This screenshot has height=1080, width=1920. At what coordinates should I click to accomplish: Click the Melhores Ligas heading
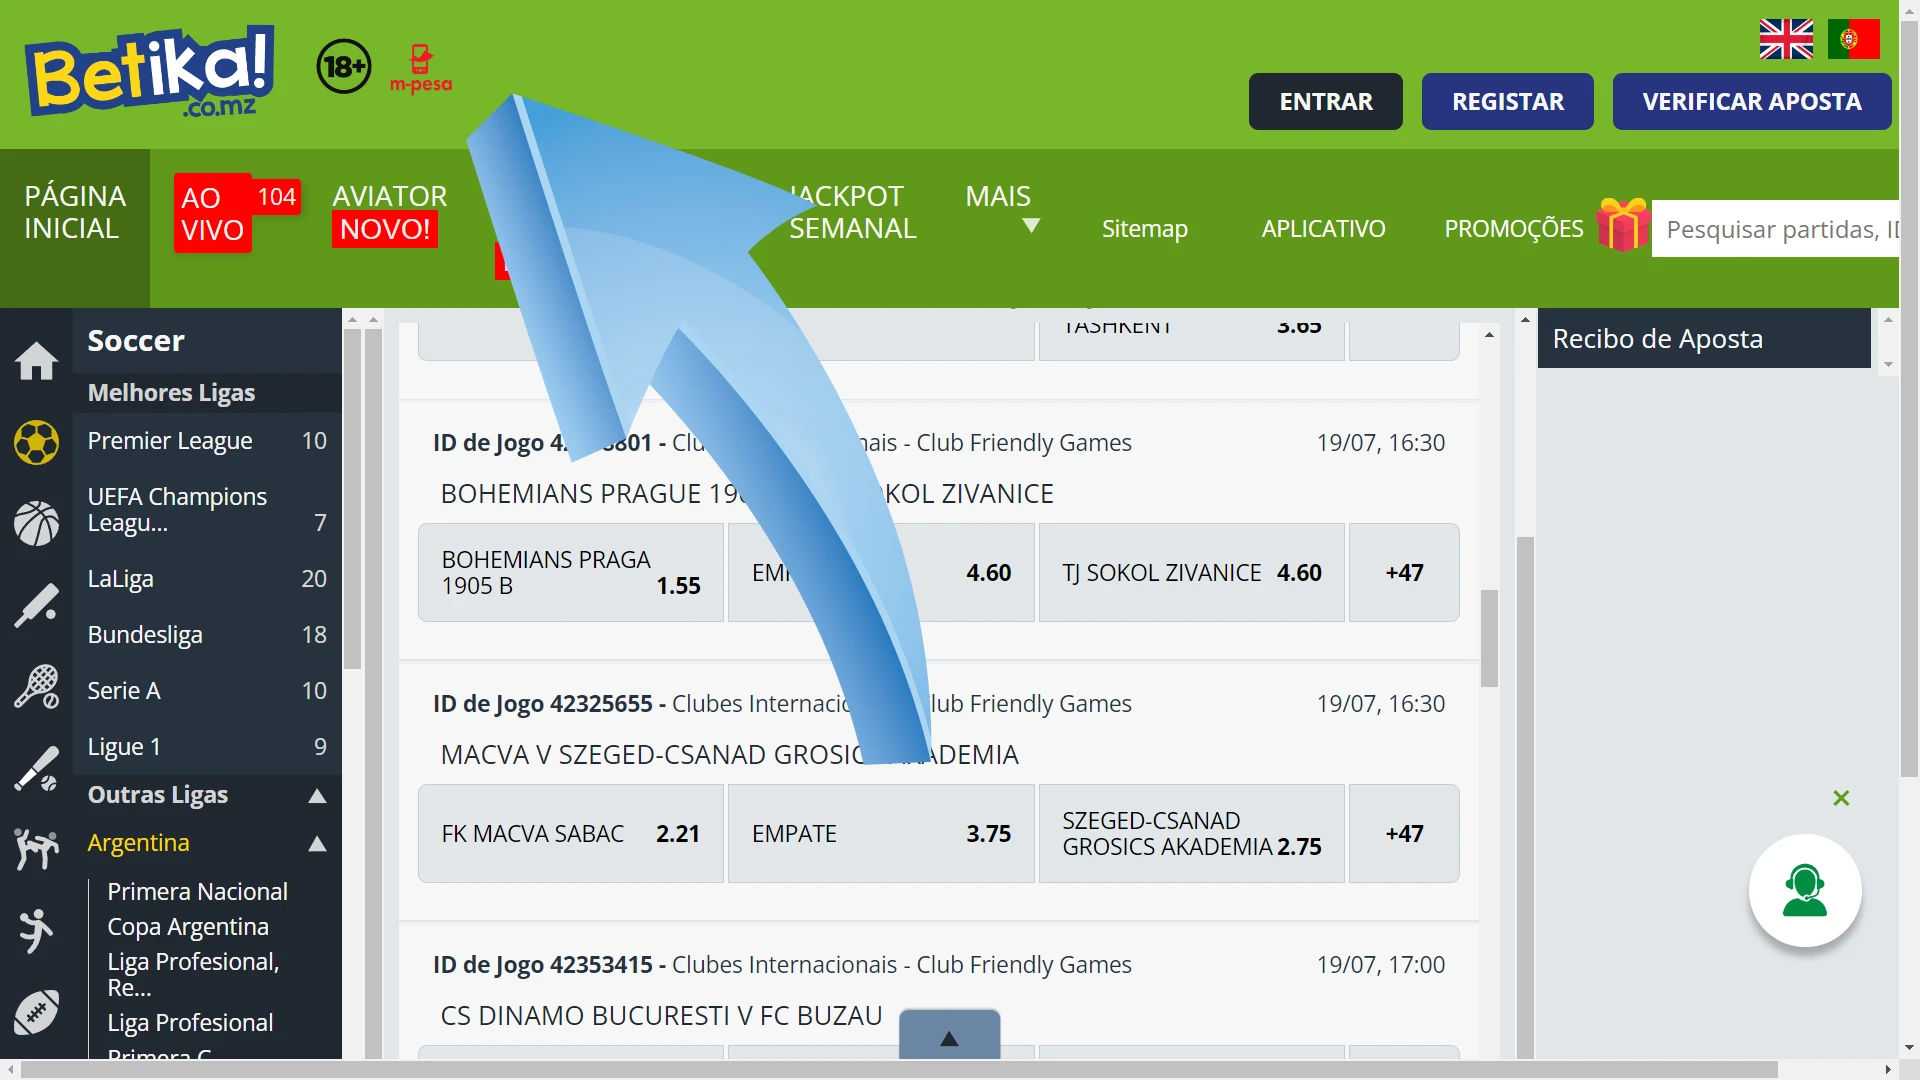(171, 393)
